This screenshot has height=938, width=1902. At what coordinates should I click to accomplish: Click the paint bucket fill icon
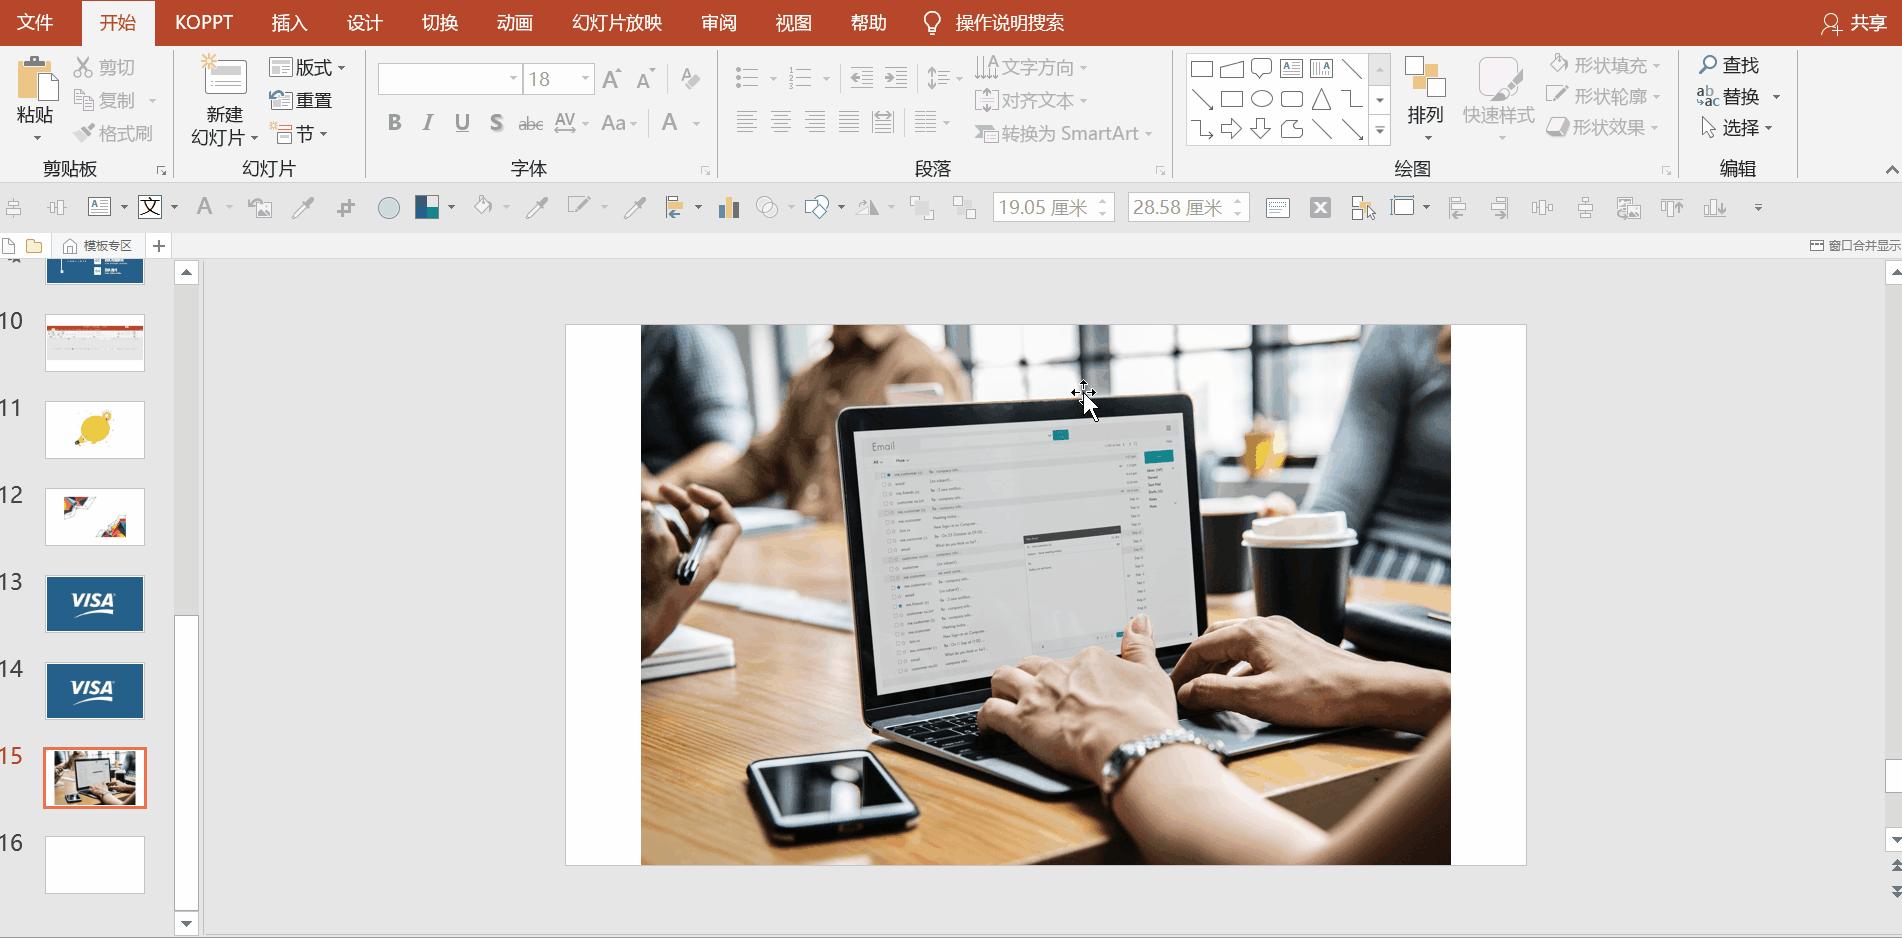pyautogui.click(x=483, y=206)
